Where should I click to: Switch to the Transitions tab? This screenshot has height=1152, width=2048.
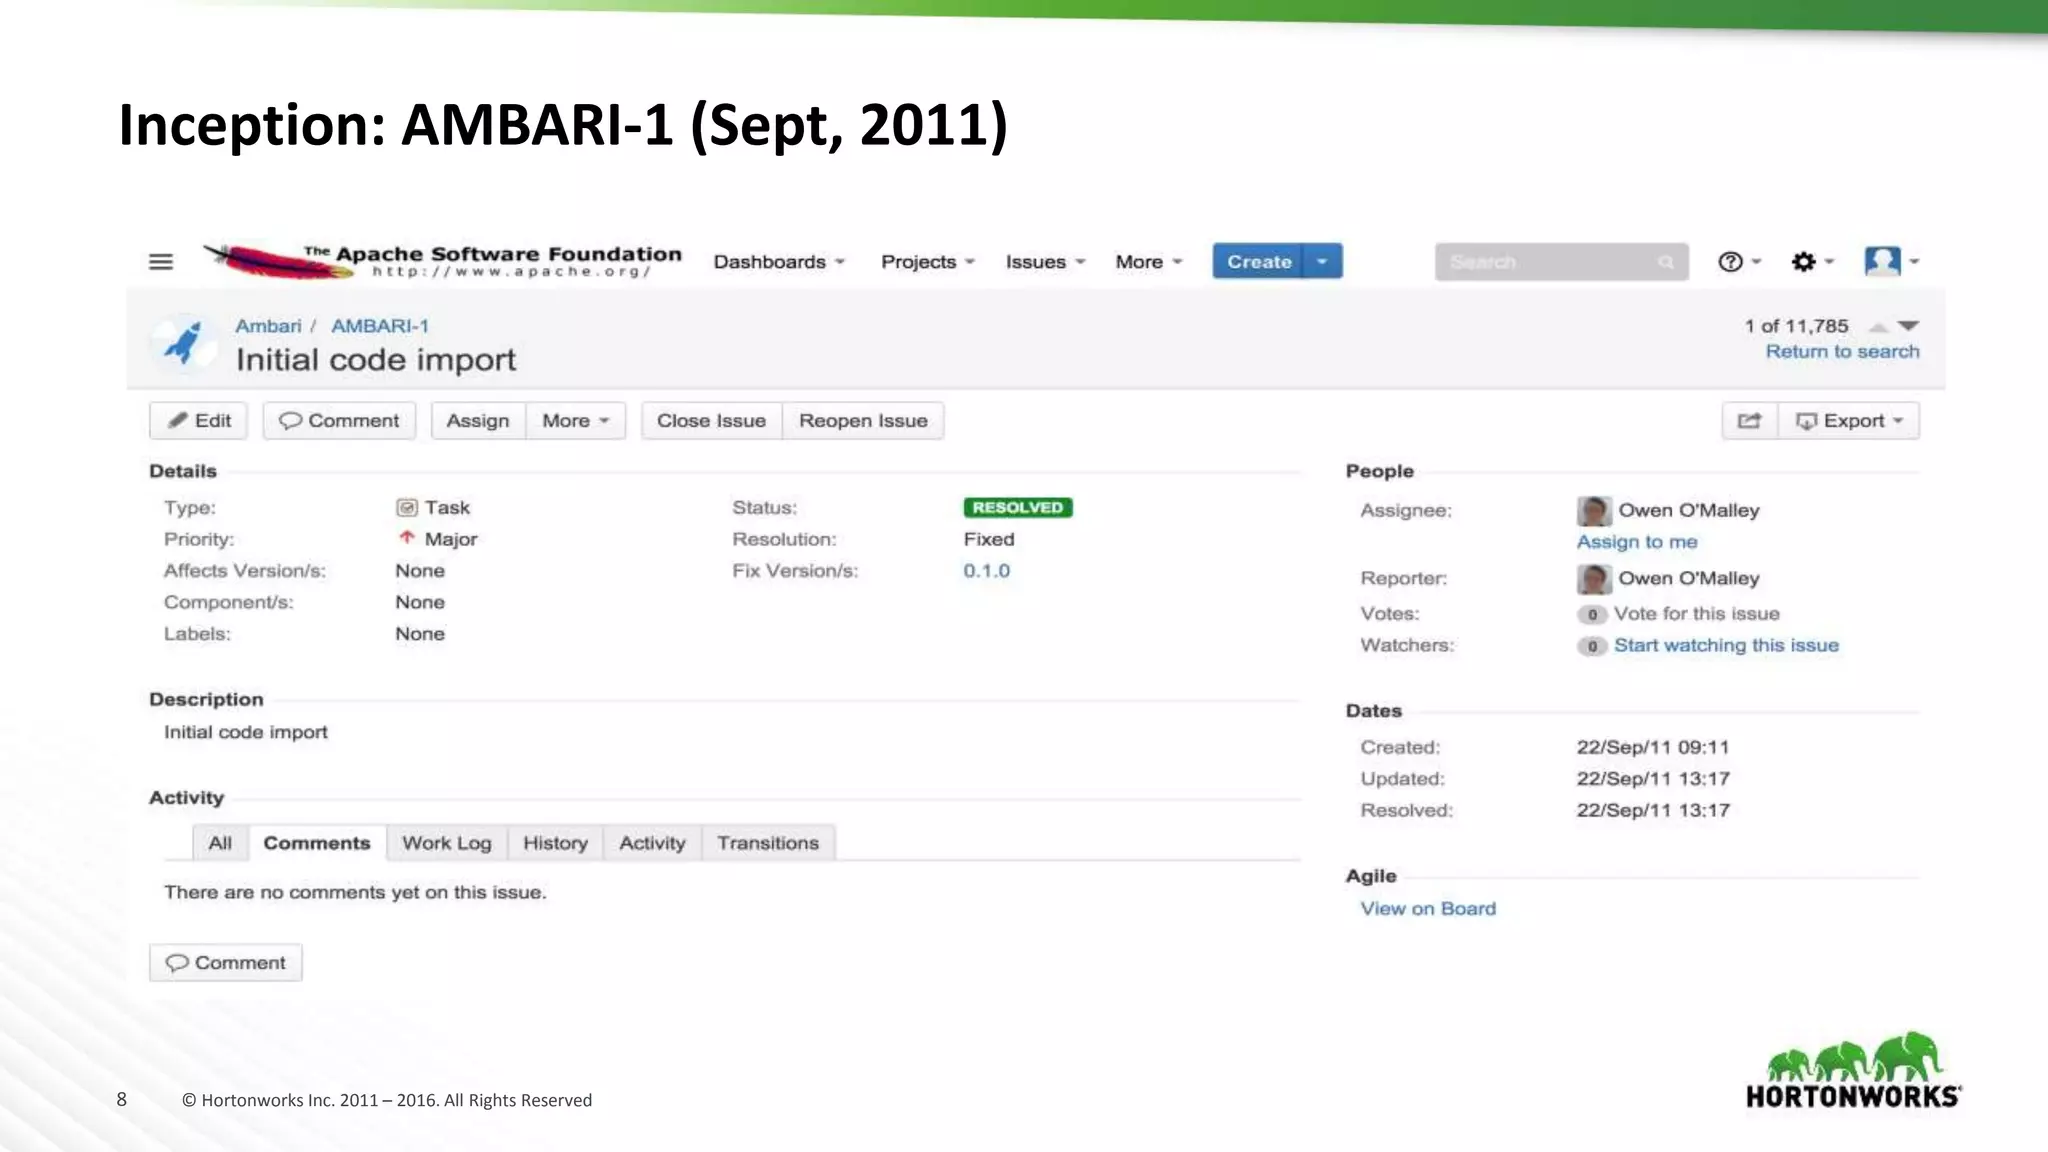point(768,843)
